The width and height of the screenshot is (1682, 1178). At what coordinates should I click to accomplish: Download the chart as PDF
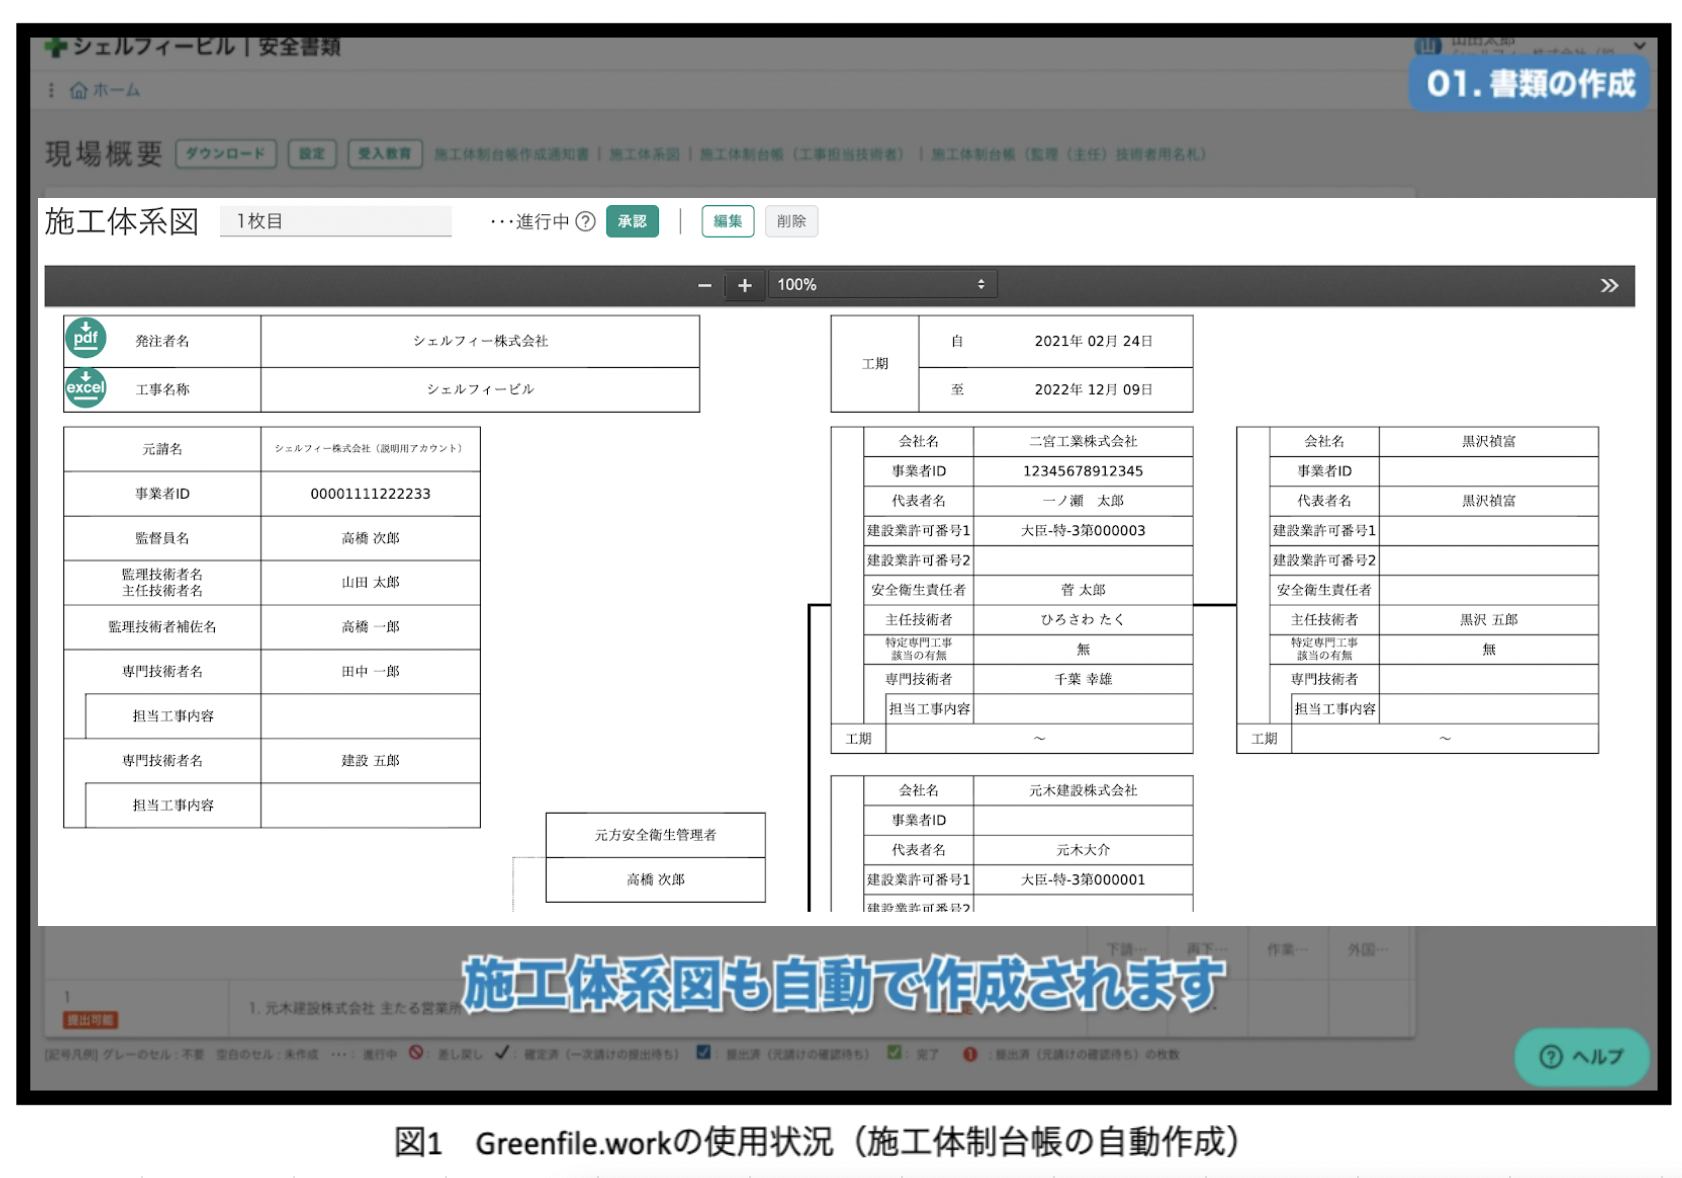86,338
